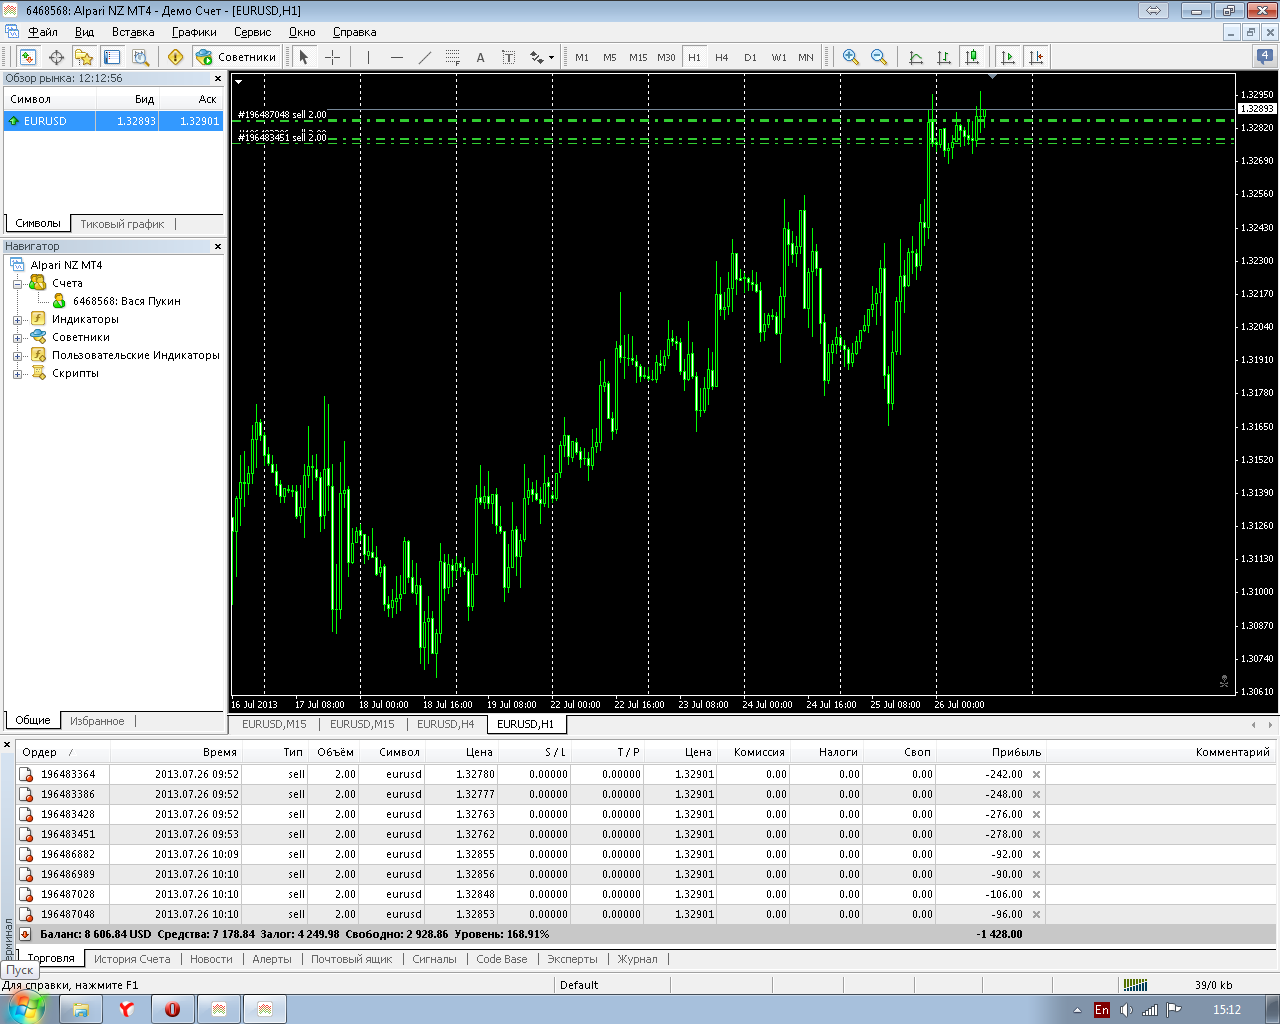Select the text label tool
The width and height of the screenshot is (1280, 1024).
click(x=480, y=57)
